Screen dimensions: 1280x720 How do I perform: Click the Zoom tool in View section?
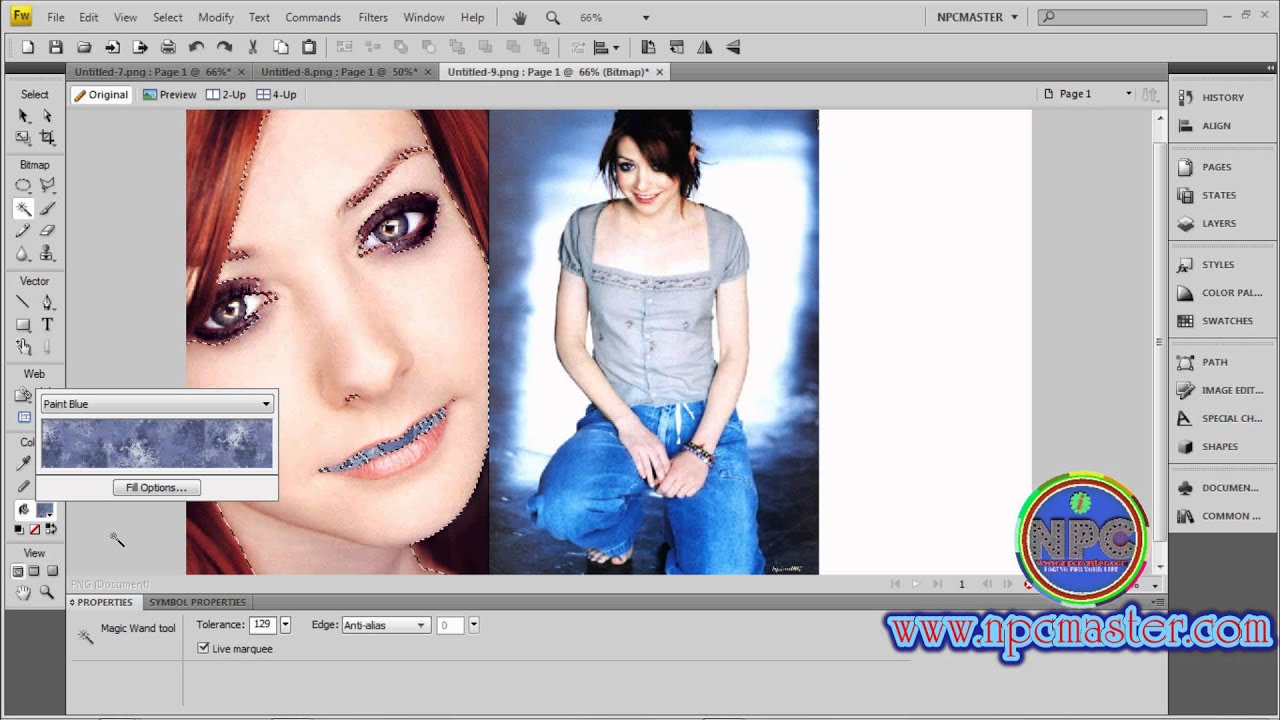47,593
